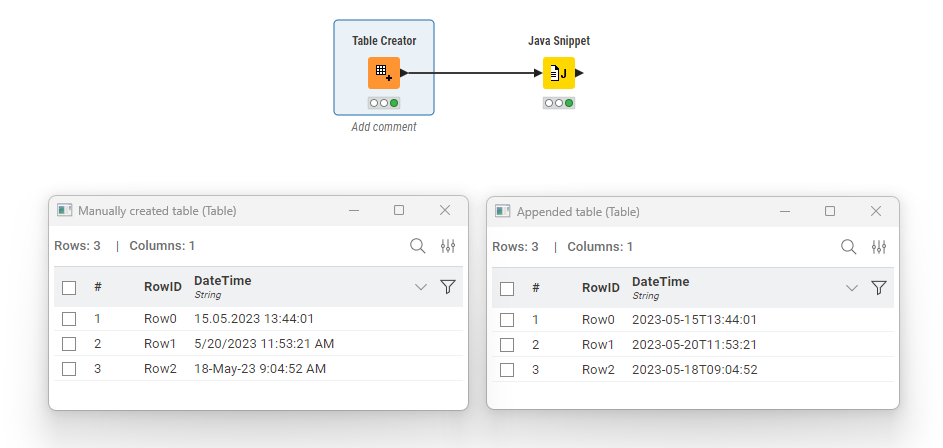Viewport: 943px width, 448px height.
Task: Open search in Manually created table window
Action: (x=418, y=246)
